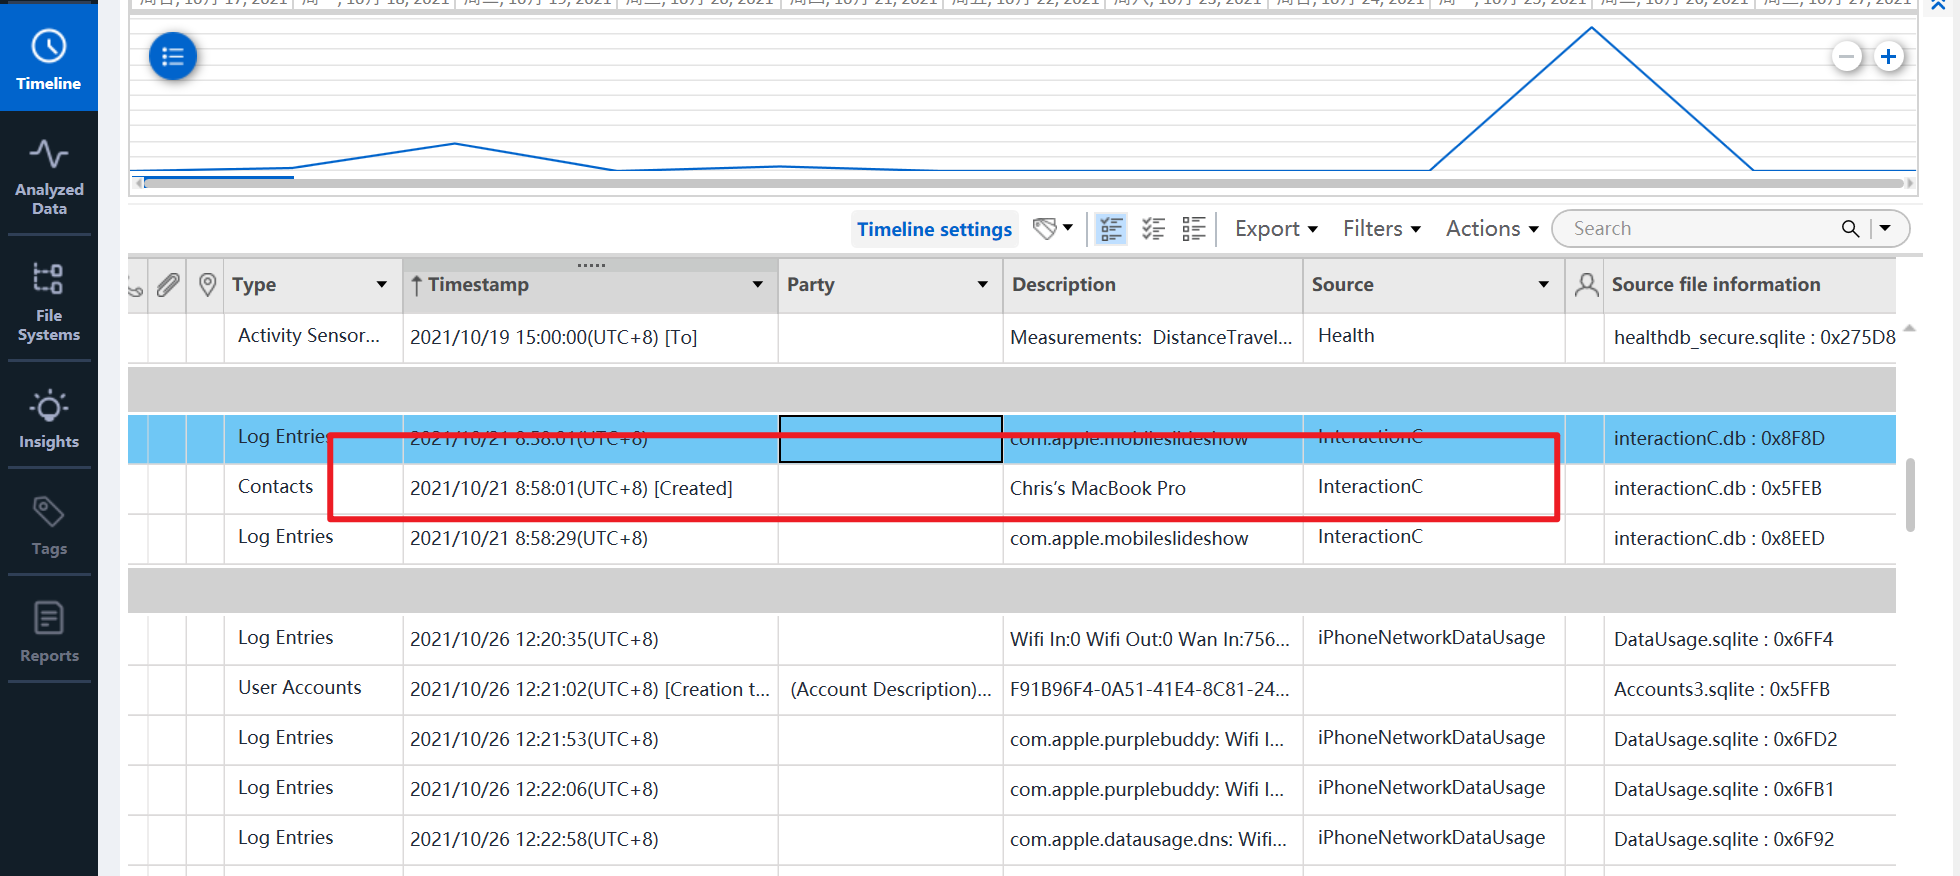Open Timeline settings
The width and height of the screenshot is (1960, 876).
(x=934, y=229)
